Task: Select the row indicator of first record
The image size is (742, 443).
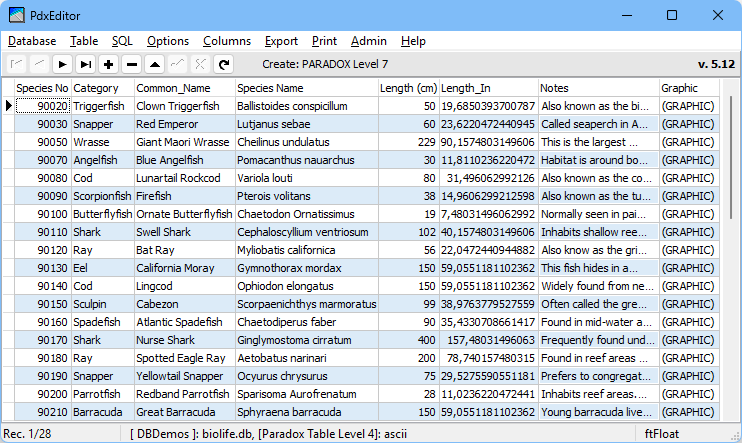Action: [x=8, y=106]
